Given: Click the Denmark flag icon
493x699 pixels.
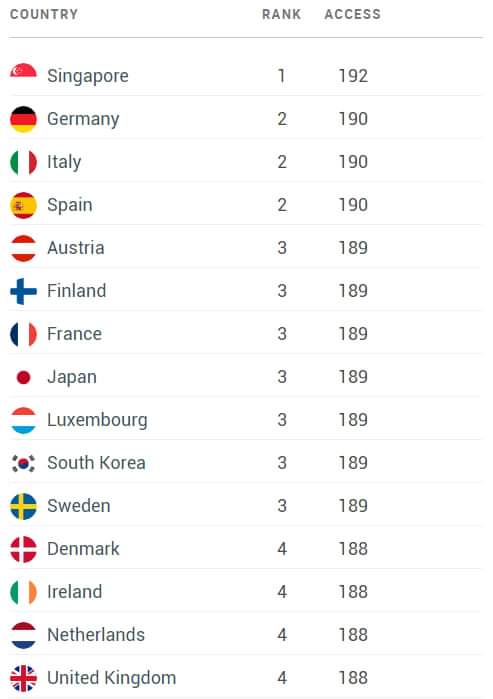Looking at the screenshot, I should 23,549.
